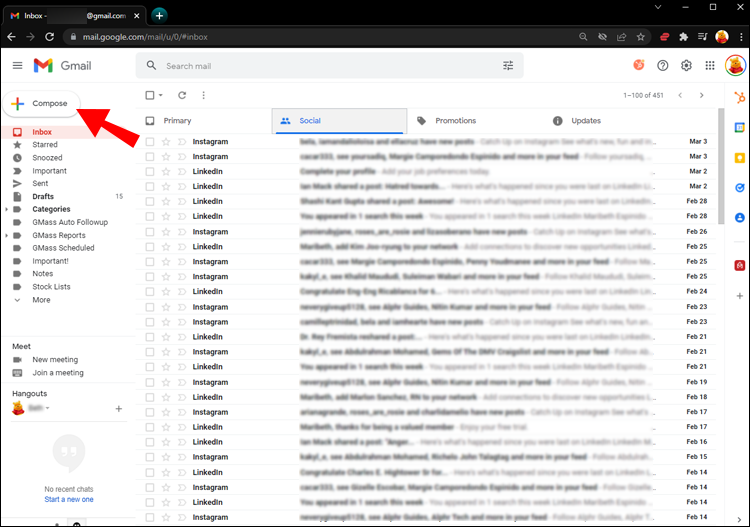The image size is (750, 527).
Task: Mark first LinkedIn Mar 2 email important
Action: pyautogui.click(x=182, y=171)
